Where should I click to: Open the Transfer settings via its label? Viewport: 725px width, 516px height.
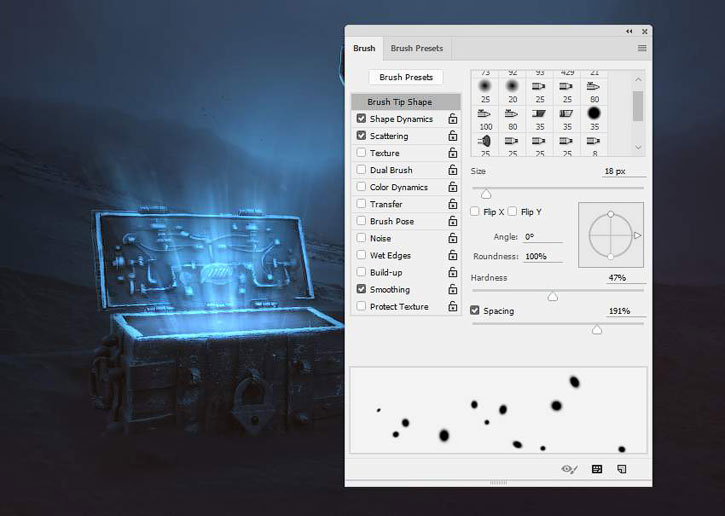pos(386,204)
